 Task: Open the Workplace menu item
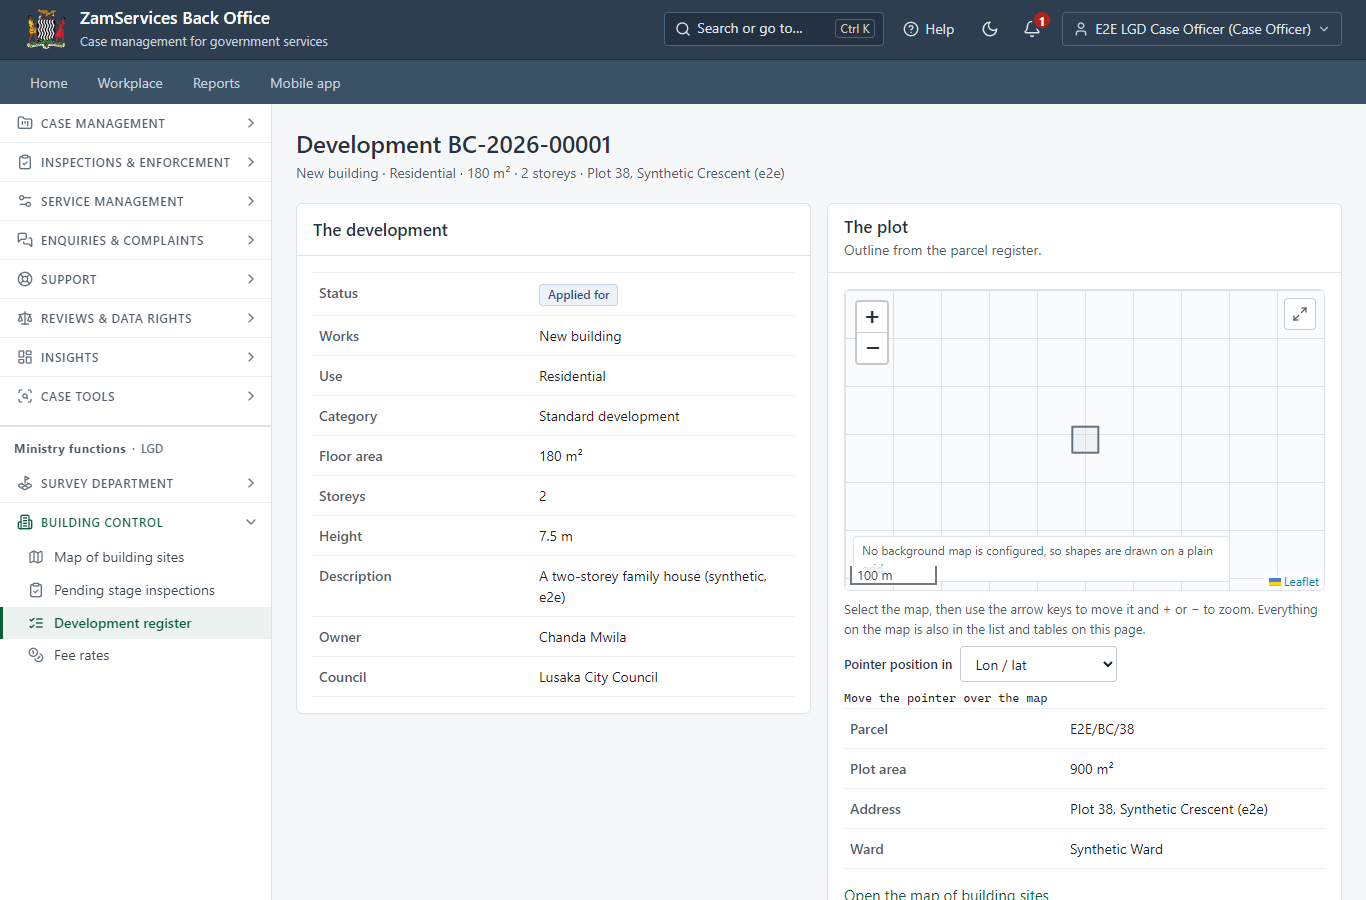(x=130, y=83)
